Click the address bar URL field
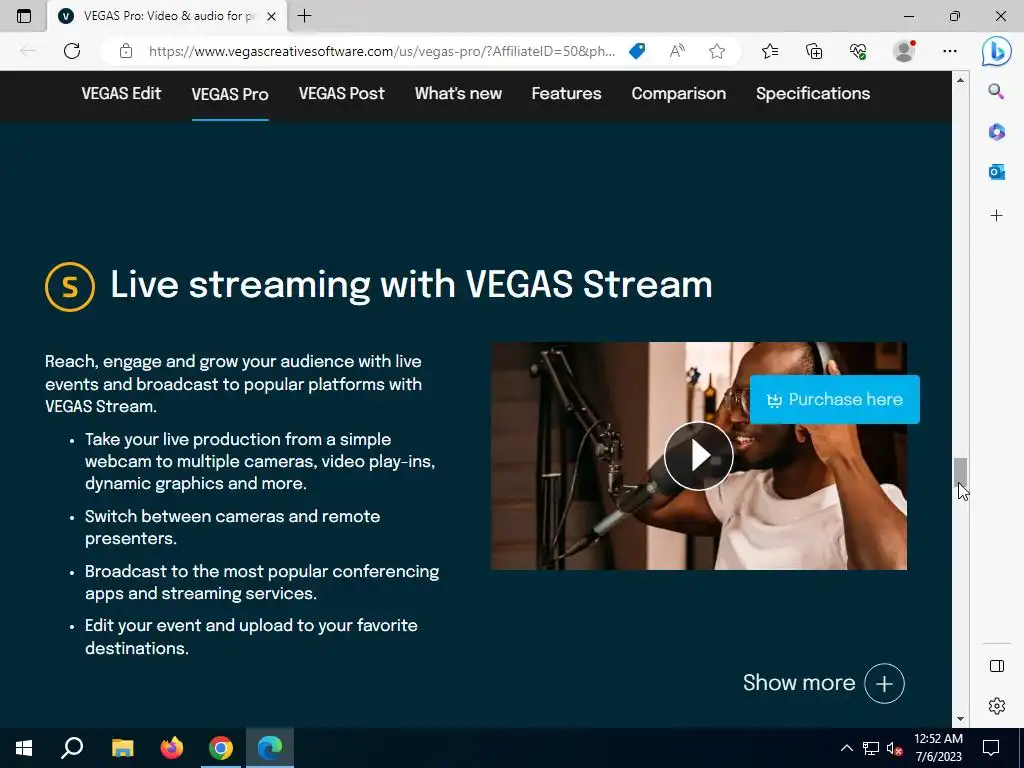 click(x=382, y=51)
